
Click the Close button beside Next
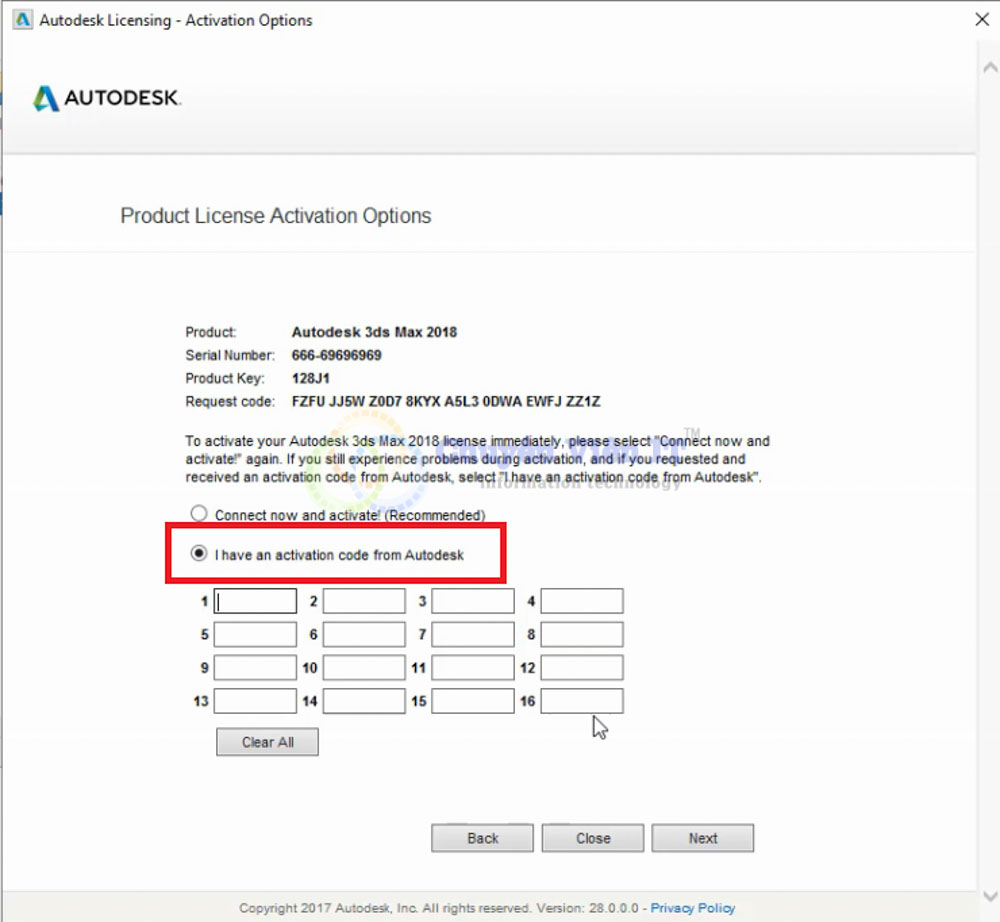tap(592, 838)
